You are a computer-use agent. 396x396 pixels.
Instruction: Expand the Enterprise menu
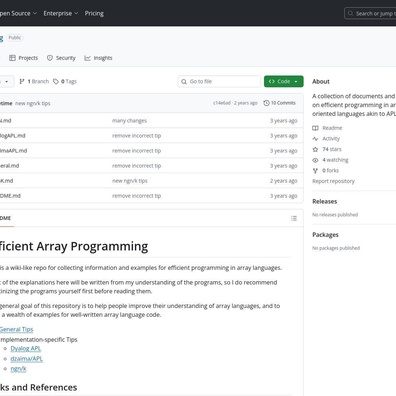(61, 13)
